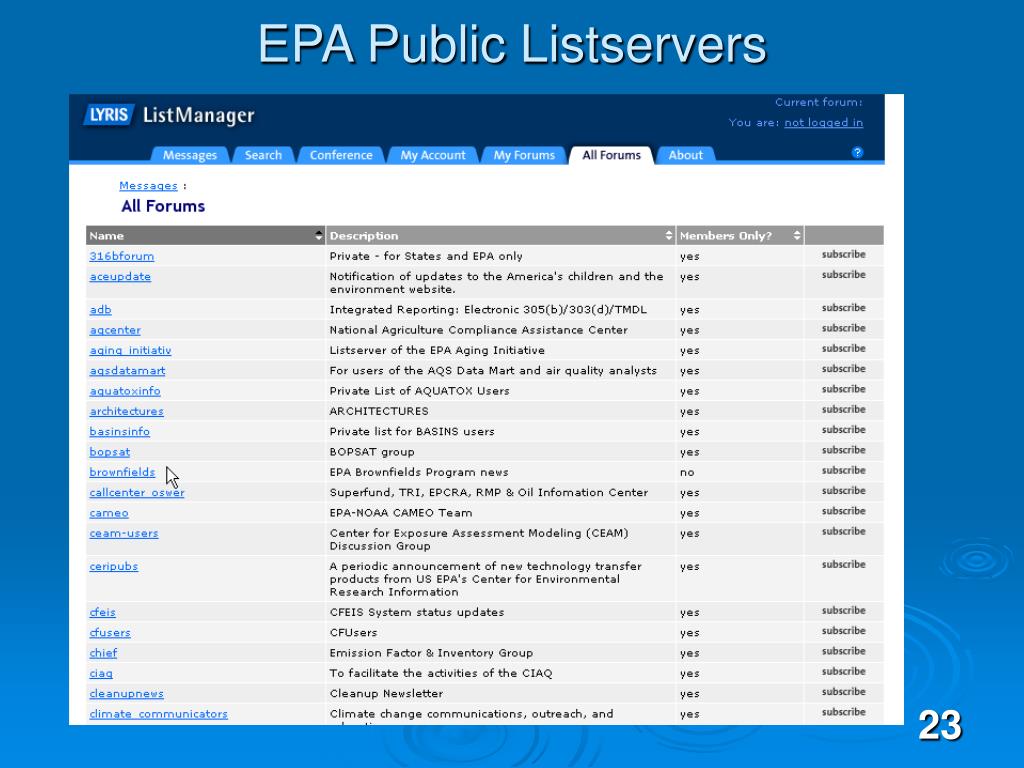Open the Search tab

click(x=263, y=155)
